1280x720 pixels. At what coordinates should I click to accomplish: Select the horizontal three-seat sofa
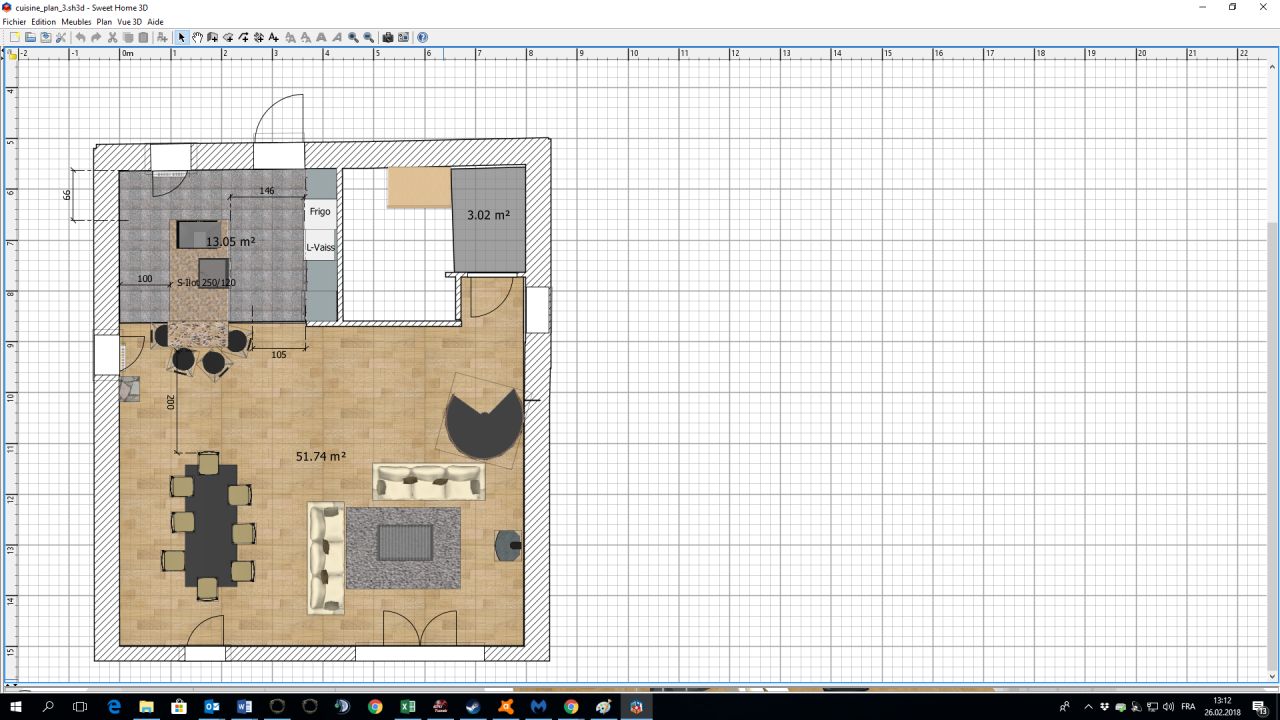click(429, 481)
